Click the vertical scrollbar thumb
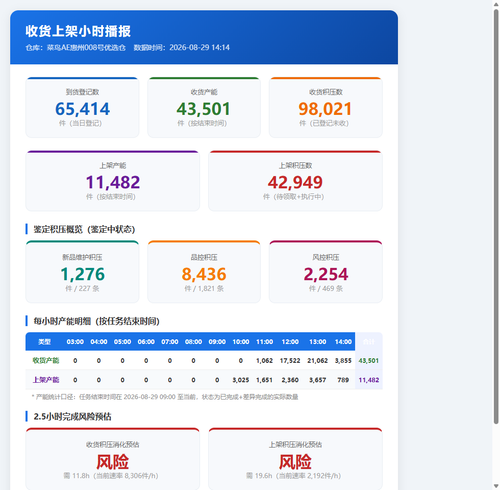This screenshot has width=500, height=490. 496,217
